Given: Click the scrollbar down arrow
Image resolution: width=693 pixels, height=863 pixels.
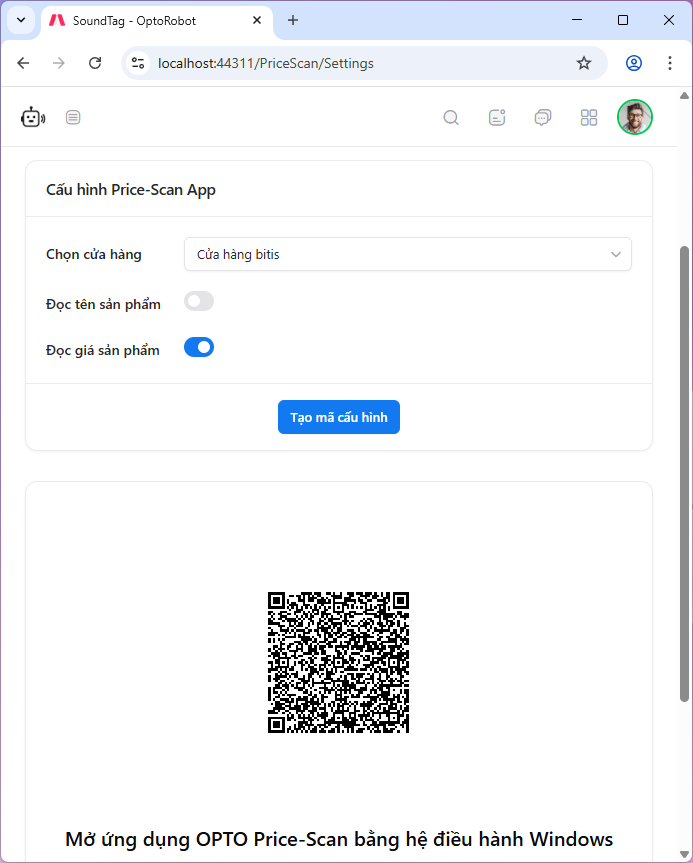Looking at the screenshot, I should click(684, 855).
